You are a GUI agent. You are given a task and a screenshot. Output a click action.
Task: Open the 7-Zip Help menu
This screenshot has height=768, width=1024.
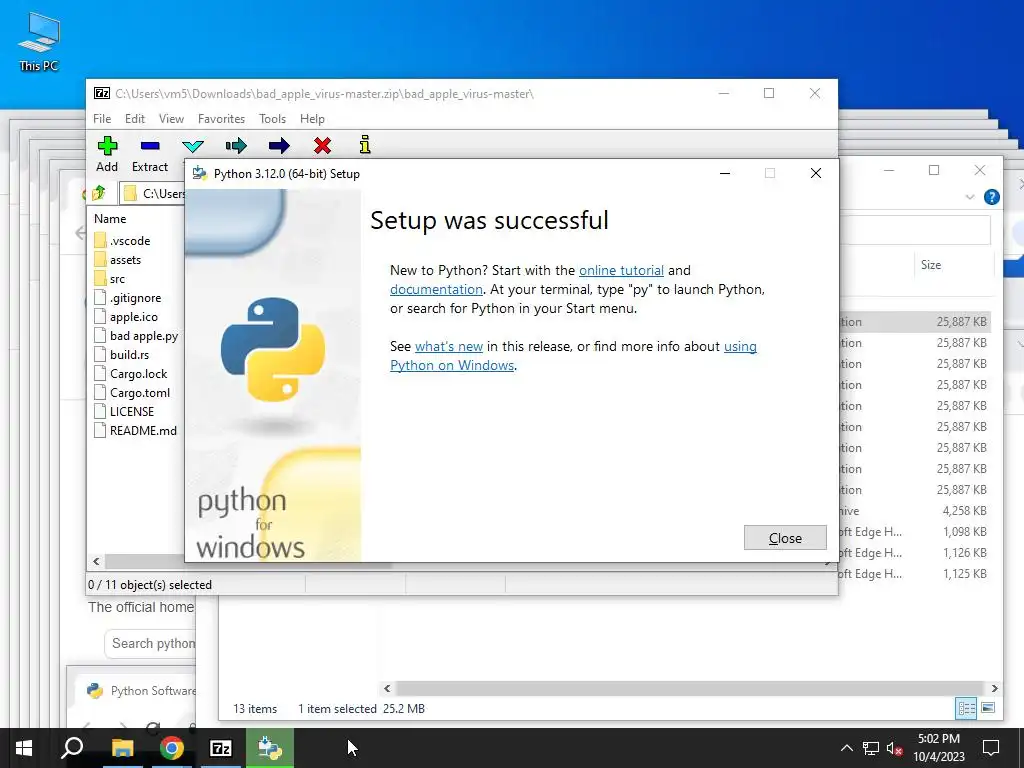tap(312, 119)
